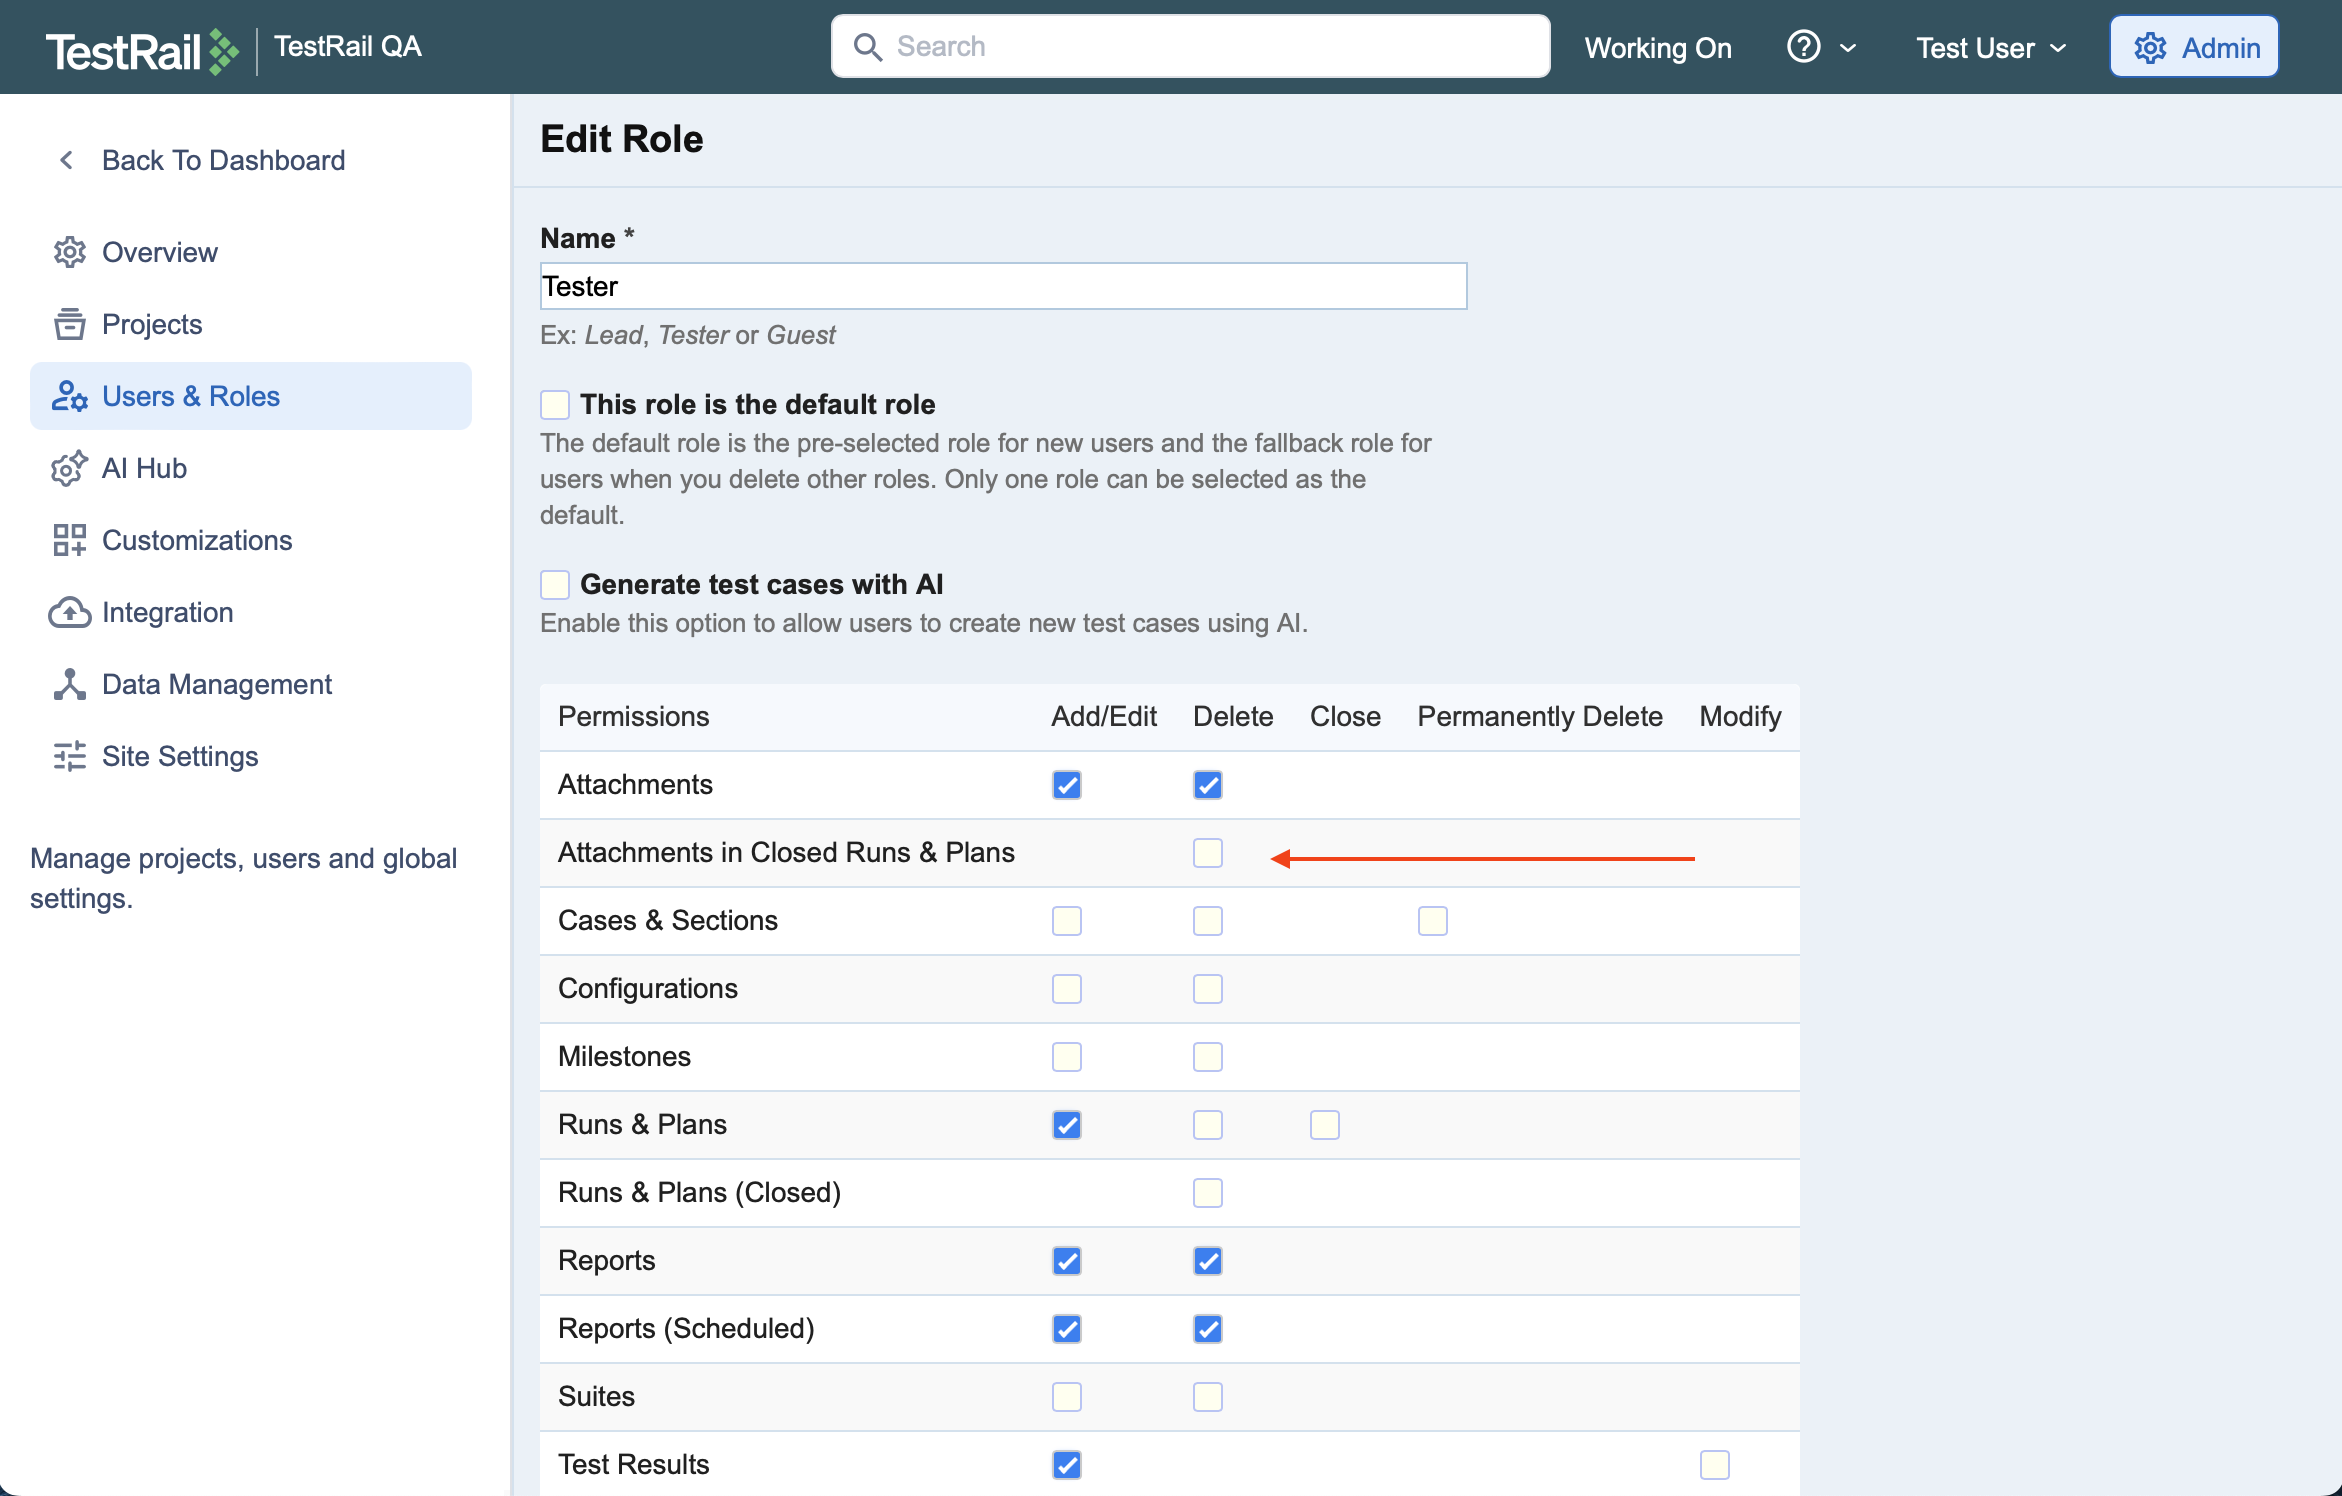Click the Admin button
The image size is (2342, 1496).
pos(2193,46)
